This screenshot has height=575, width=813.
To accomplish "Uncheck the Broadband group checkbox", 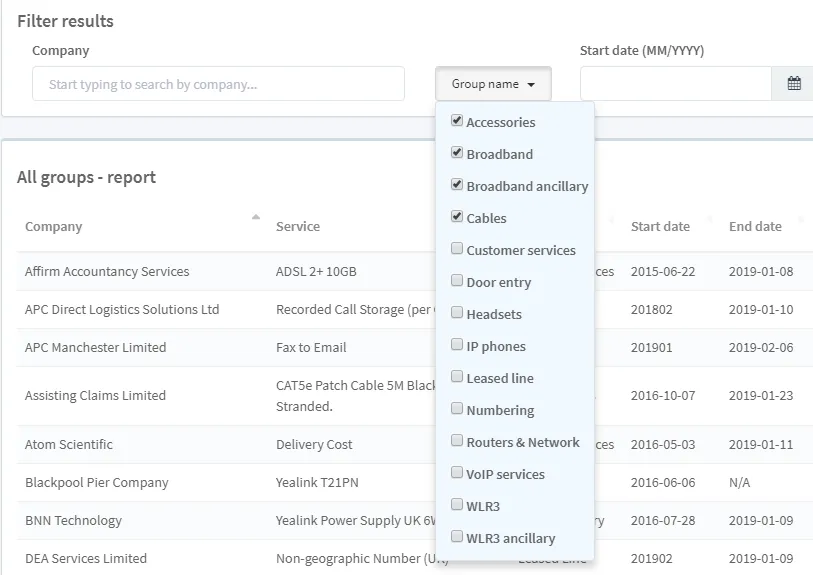I will click(457, 154).
